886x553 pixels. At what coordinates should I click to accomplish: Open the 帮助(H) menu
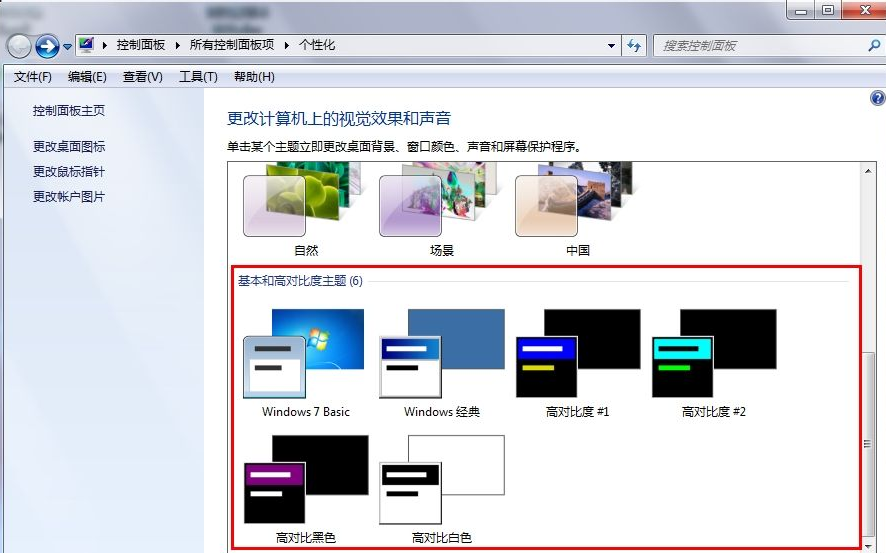(254, 77)
